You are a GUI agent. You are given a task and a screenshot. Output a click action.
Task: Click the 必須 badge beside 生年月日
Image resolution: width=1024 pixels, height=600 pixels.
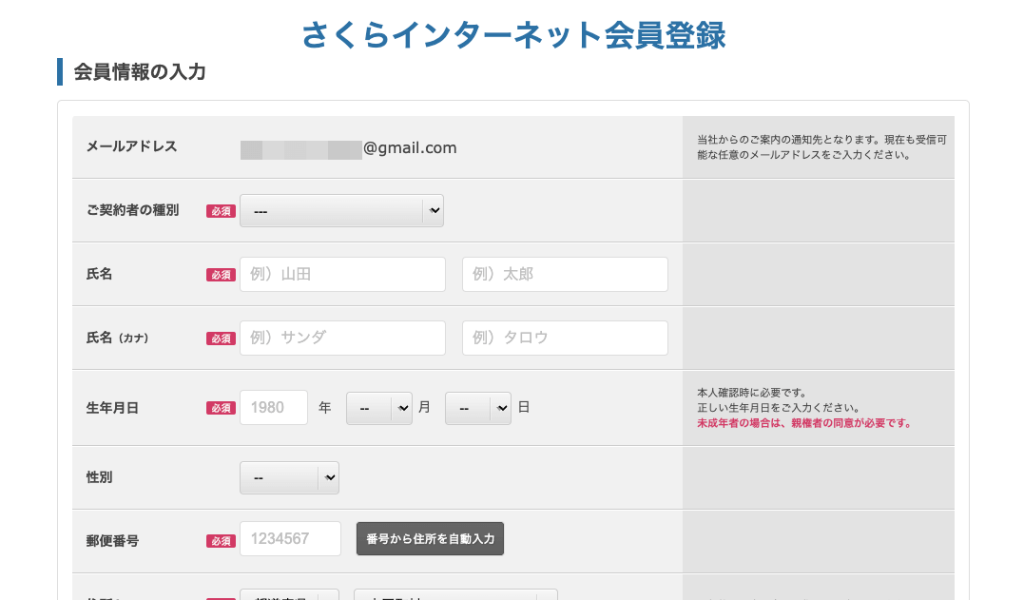pyautogui.click(x=221, y=408)
